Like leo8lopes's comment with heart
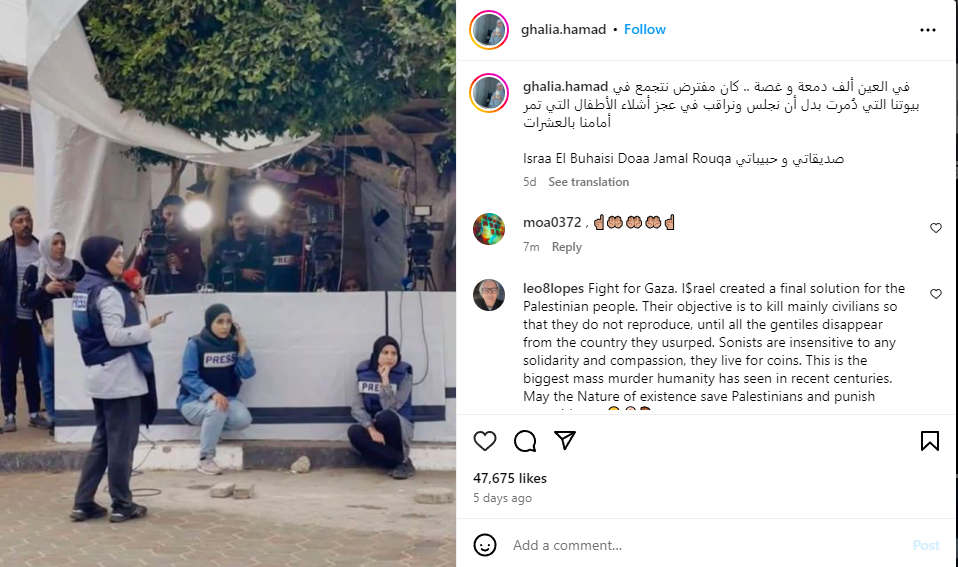The height and width of the screenshot is (567, 958). (935, 294)
